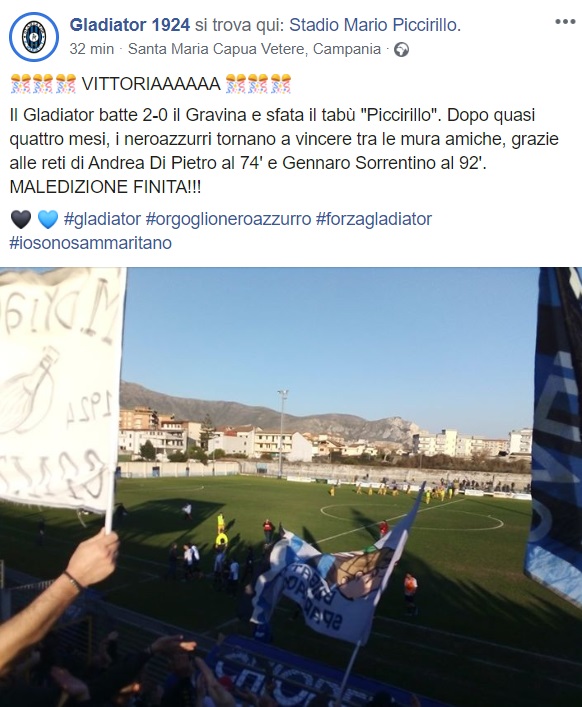Open the #orgoglioneroazzurro hashtag
582x707 pixels.
tap(229, 219)
